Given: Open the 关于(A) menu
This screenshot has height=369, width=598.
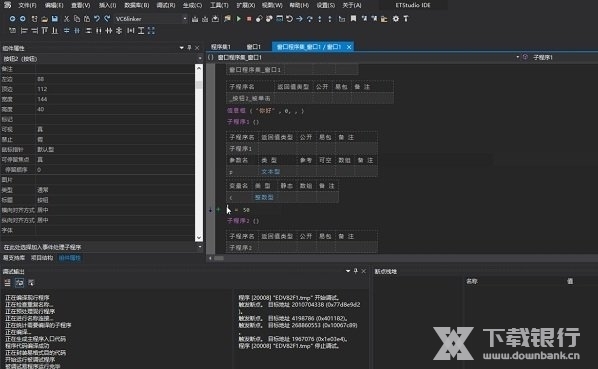Looking at the screenshot, I should pos(352,5).
